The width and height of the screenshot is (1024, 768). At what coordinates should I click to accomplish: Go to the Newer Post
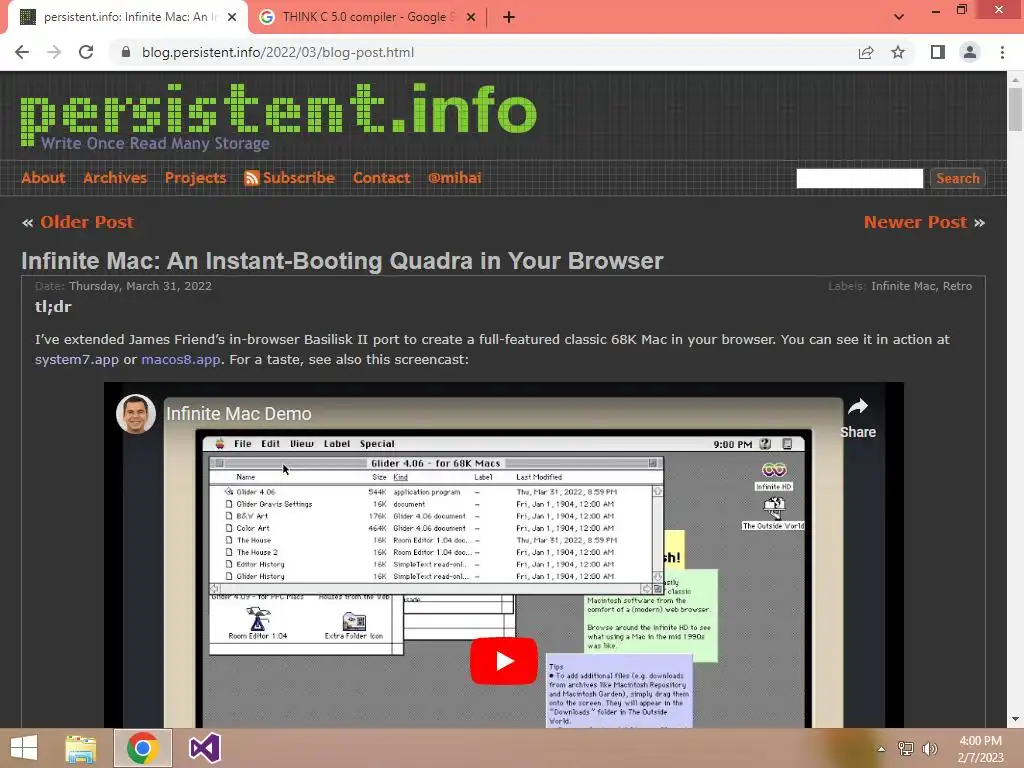[x=915, y=222]
